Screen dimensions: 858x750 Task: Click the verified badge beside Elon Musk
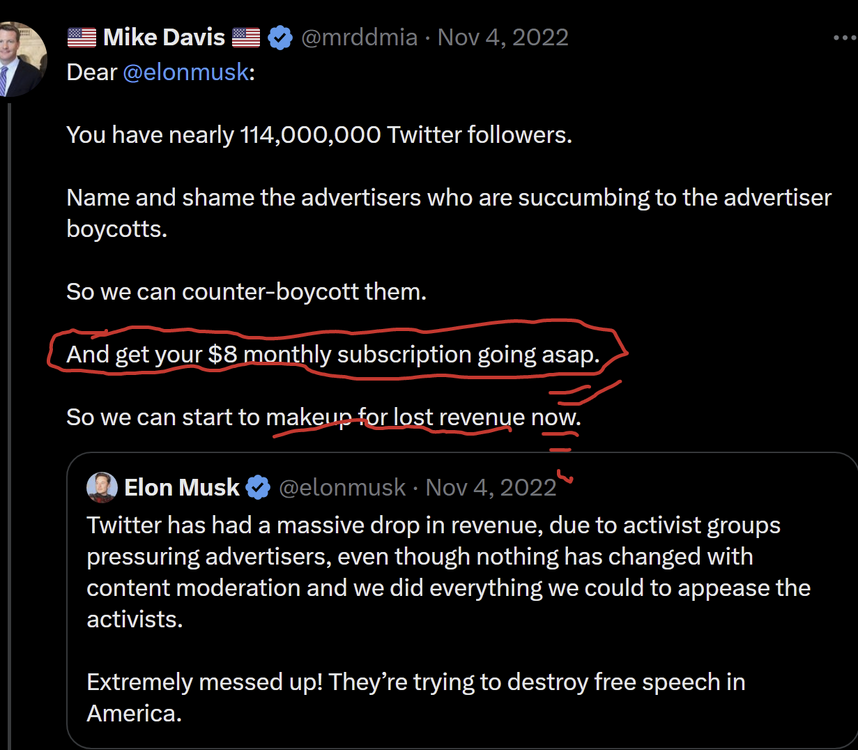pos(258,487)
